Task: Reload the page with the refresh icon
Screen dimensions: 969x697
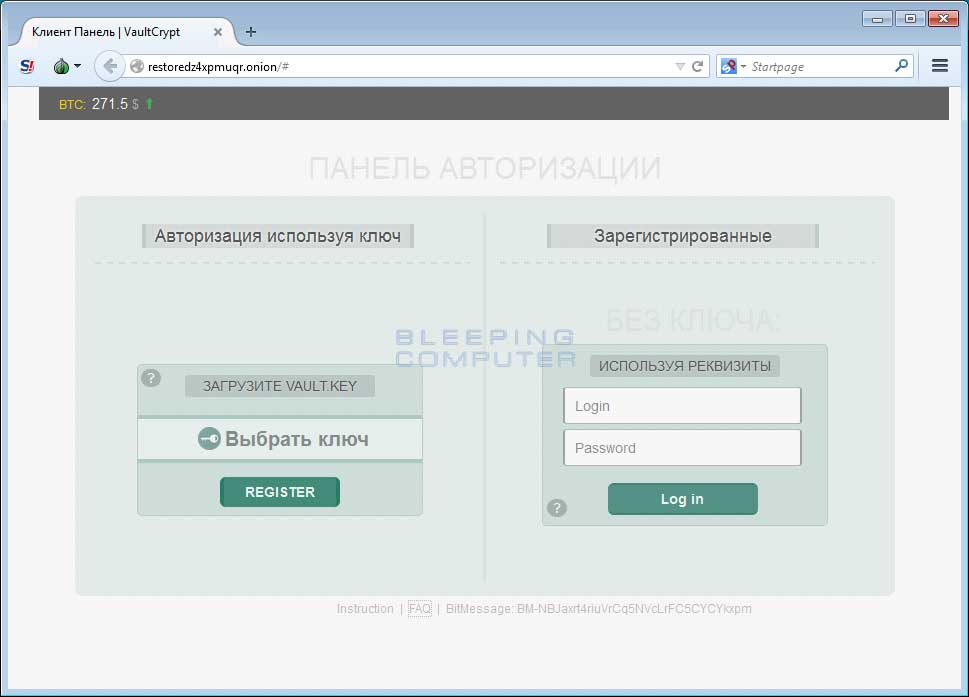Action: [x=698, y=67]
